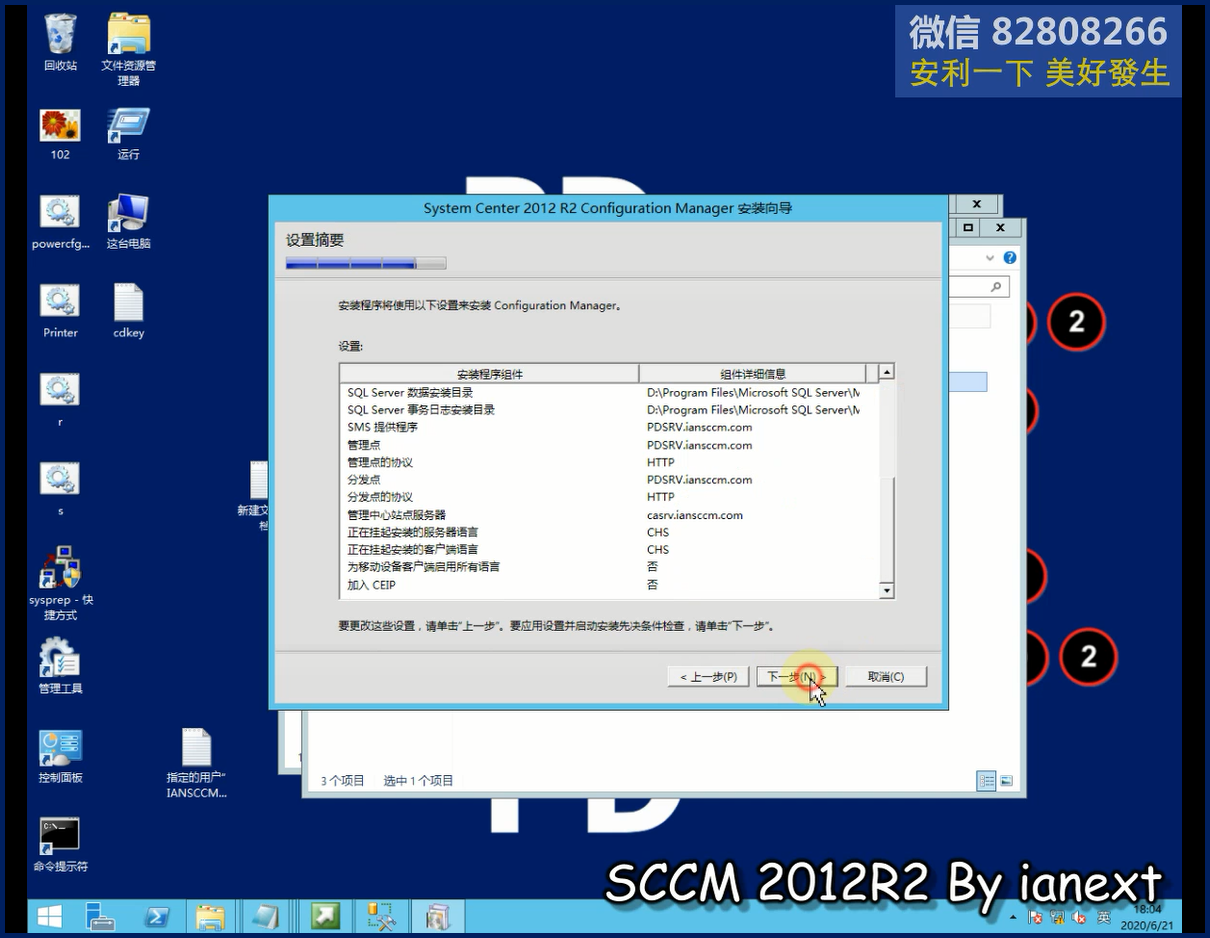The height and width of the screenshot is (938, 1210).
Task: Select the sysprep 快捷方式 shortcut icon
Action: click(x=60, y=583)
